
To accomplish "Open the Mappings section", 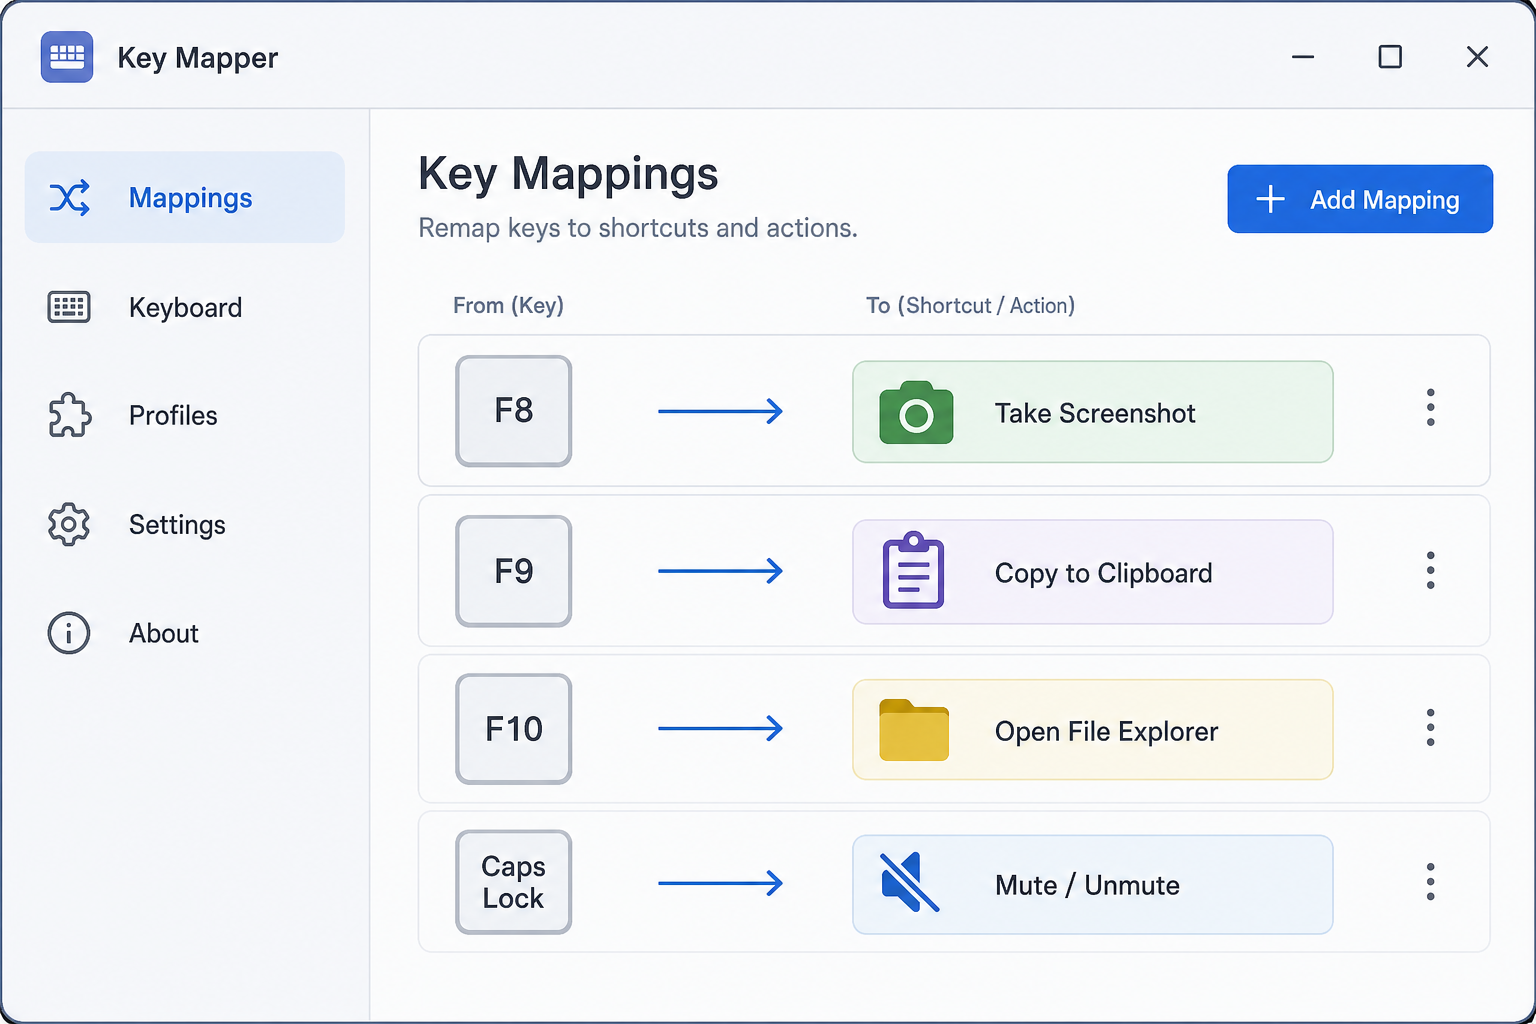I will tap(185, 197).
